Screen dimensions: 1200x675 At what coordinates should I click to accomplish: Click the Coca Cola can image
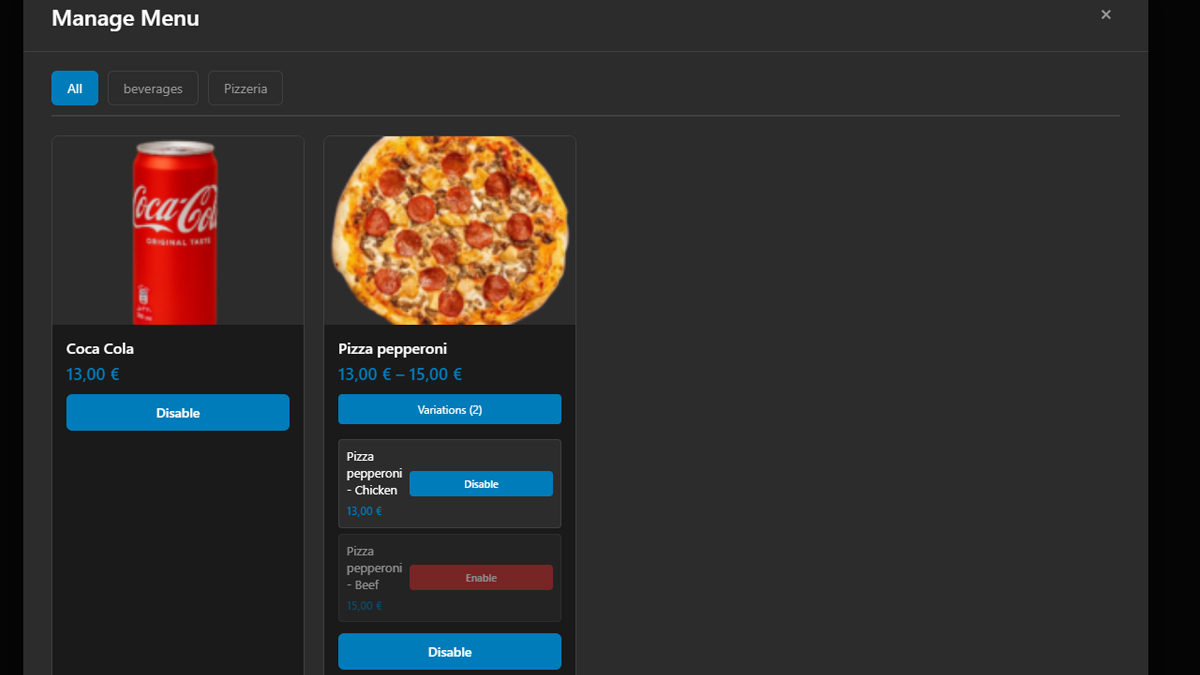coord(176,231)
